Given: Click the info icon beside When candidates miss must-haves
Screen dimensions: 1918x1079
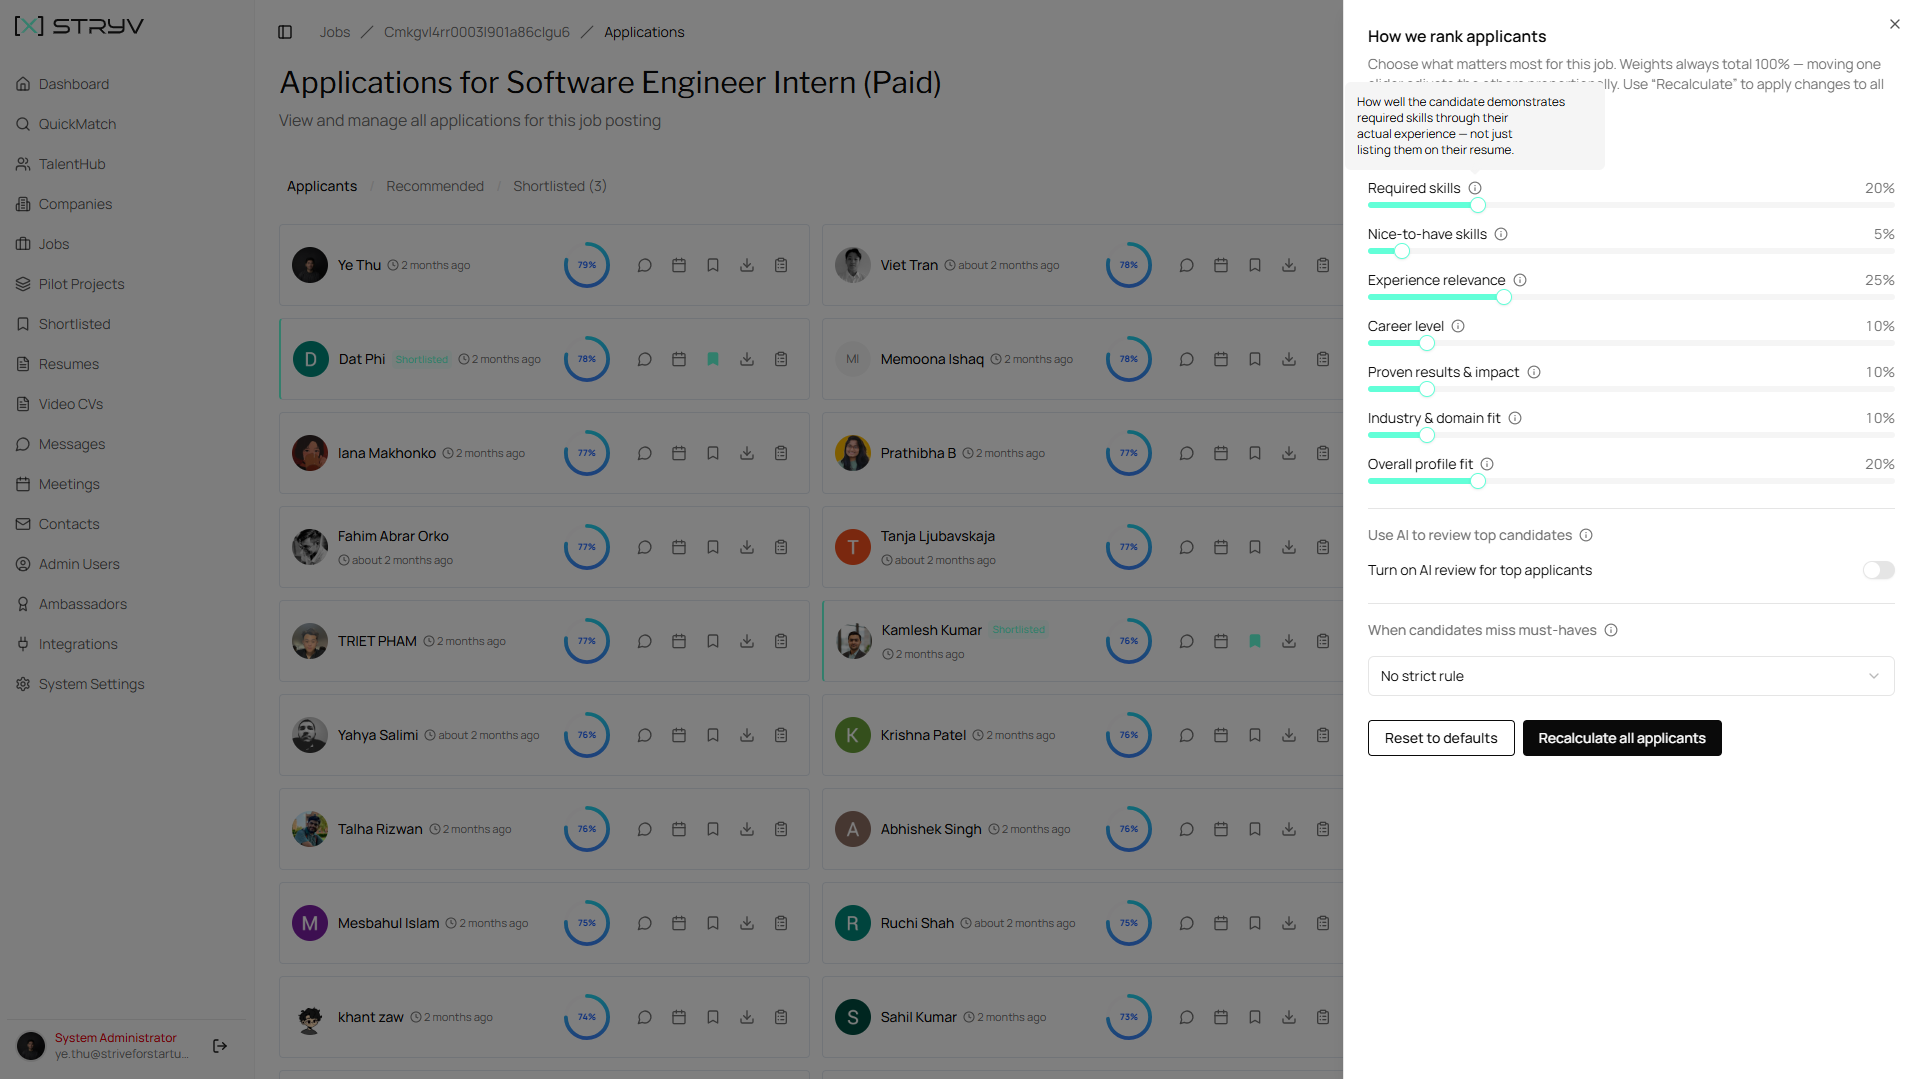Looking at the screenshot, I should (x=1611, y=630).
